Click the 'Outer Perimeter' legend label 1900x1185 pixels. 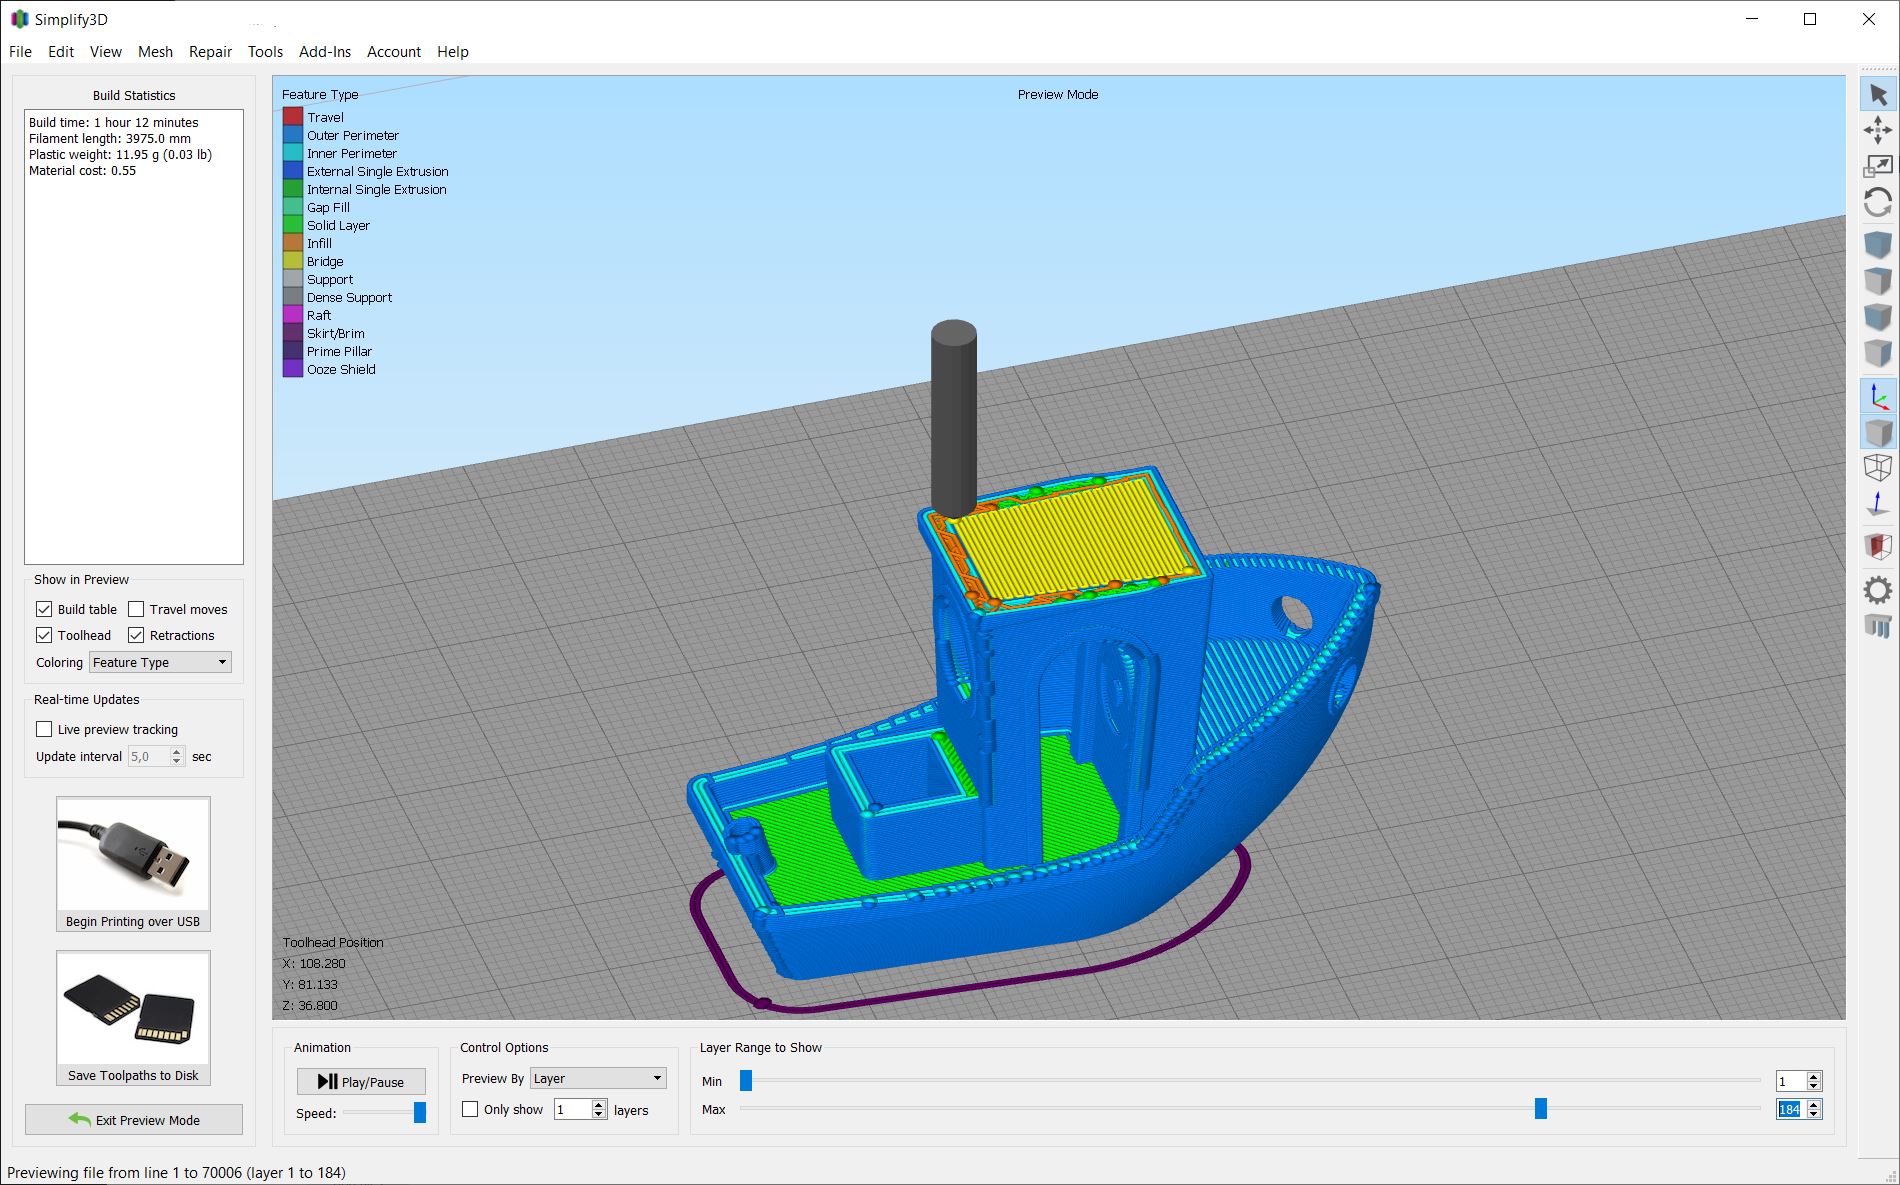tap(353, 135)
